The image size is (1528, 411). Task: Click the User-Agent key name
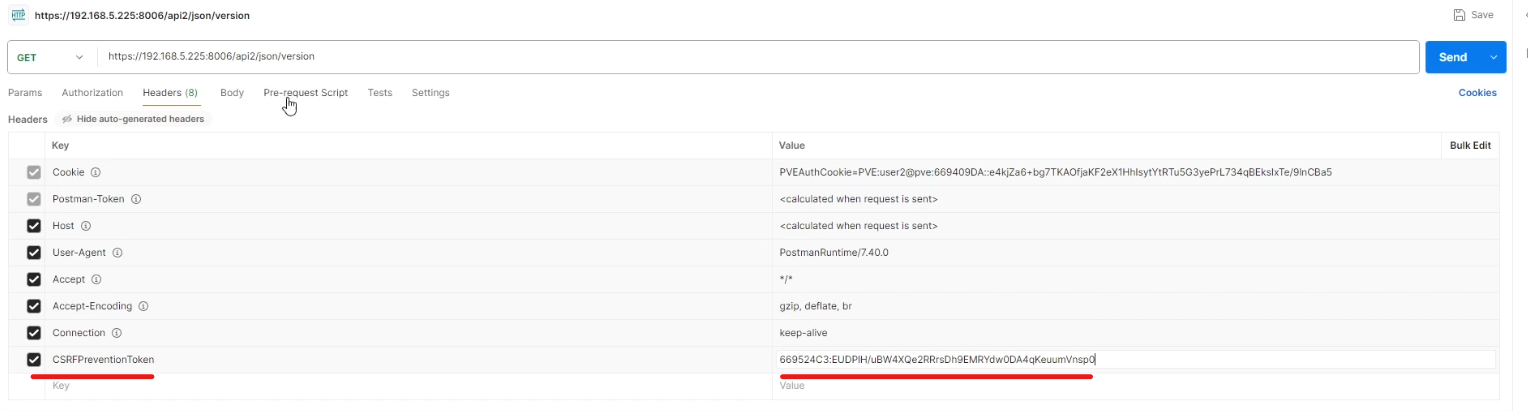(80, 253)
